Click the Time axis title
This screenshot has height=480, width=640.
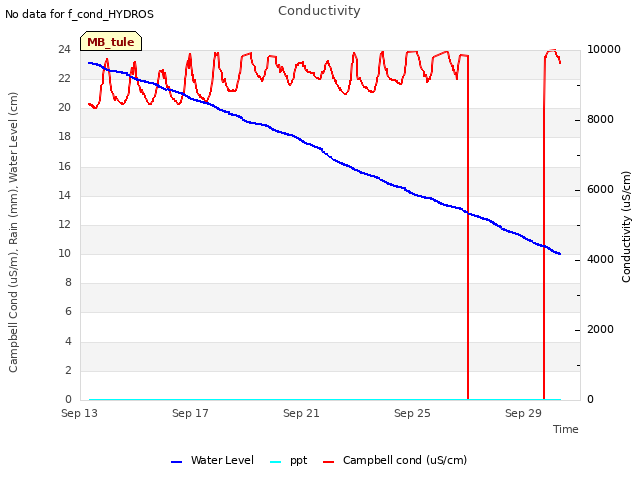coord(566,429)
